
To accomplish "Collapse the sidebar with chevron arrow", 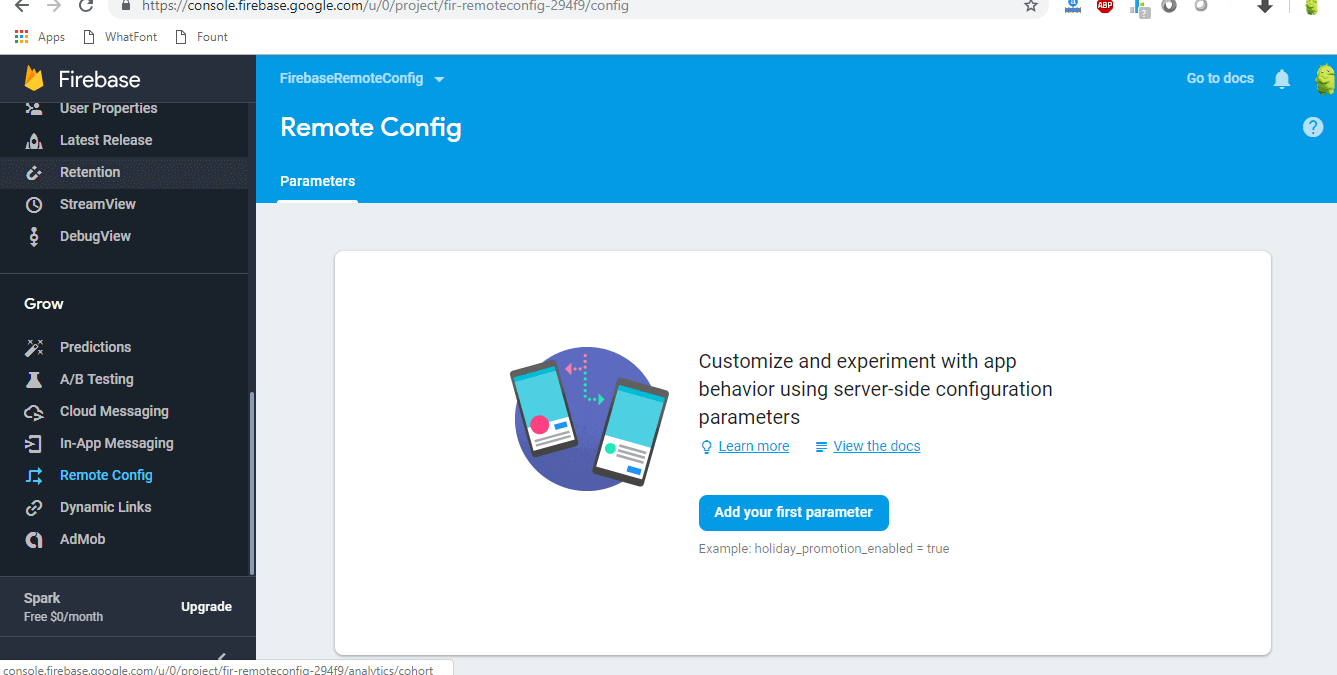I will 221,658.
